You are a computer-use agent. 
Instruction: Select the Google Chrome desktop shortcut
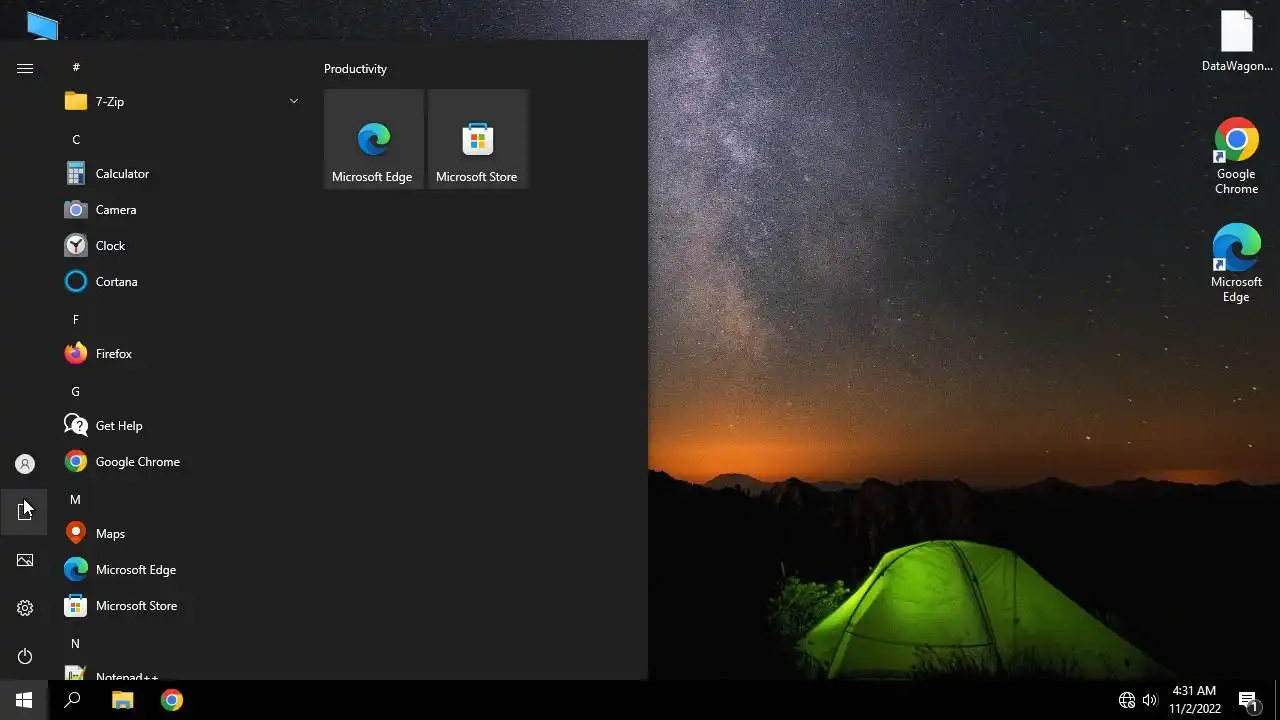[1237, 156]
